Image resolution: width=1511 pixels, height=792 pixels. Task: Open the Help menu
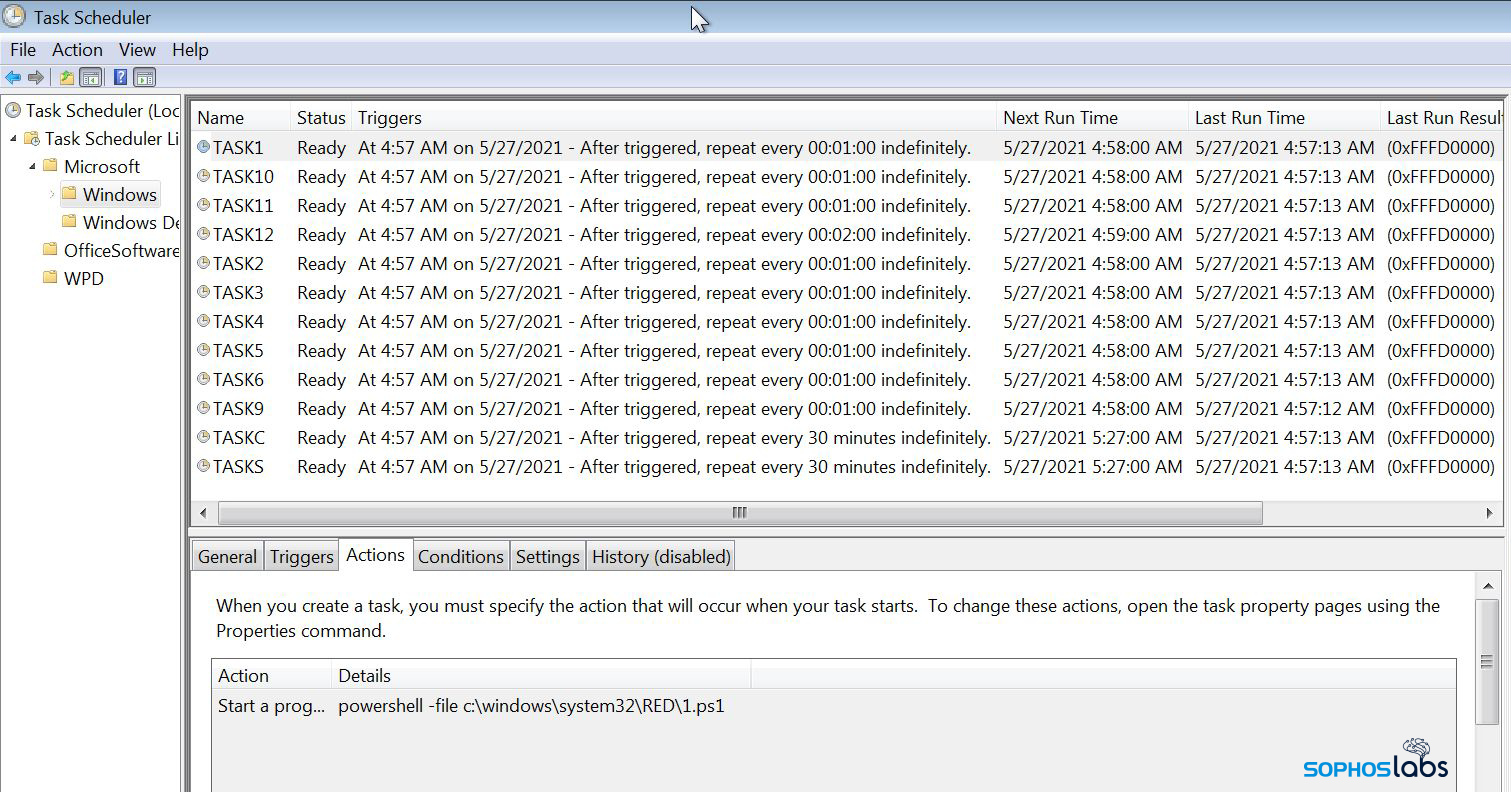coord(190,50)
